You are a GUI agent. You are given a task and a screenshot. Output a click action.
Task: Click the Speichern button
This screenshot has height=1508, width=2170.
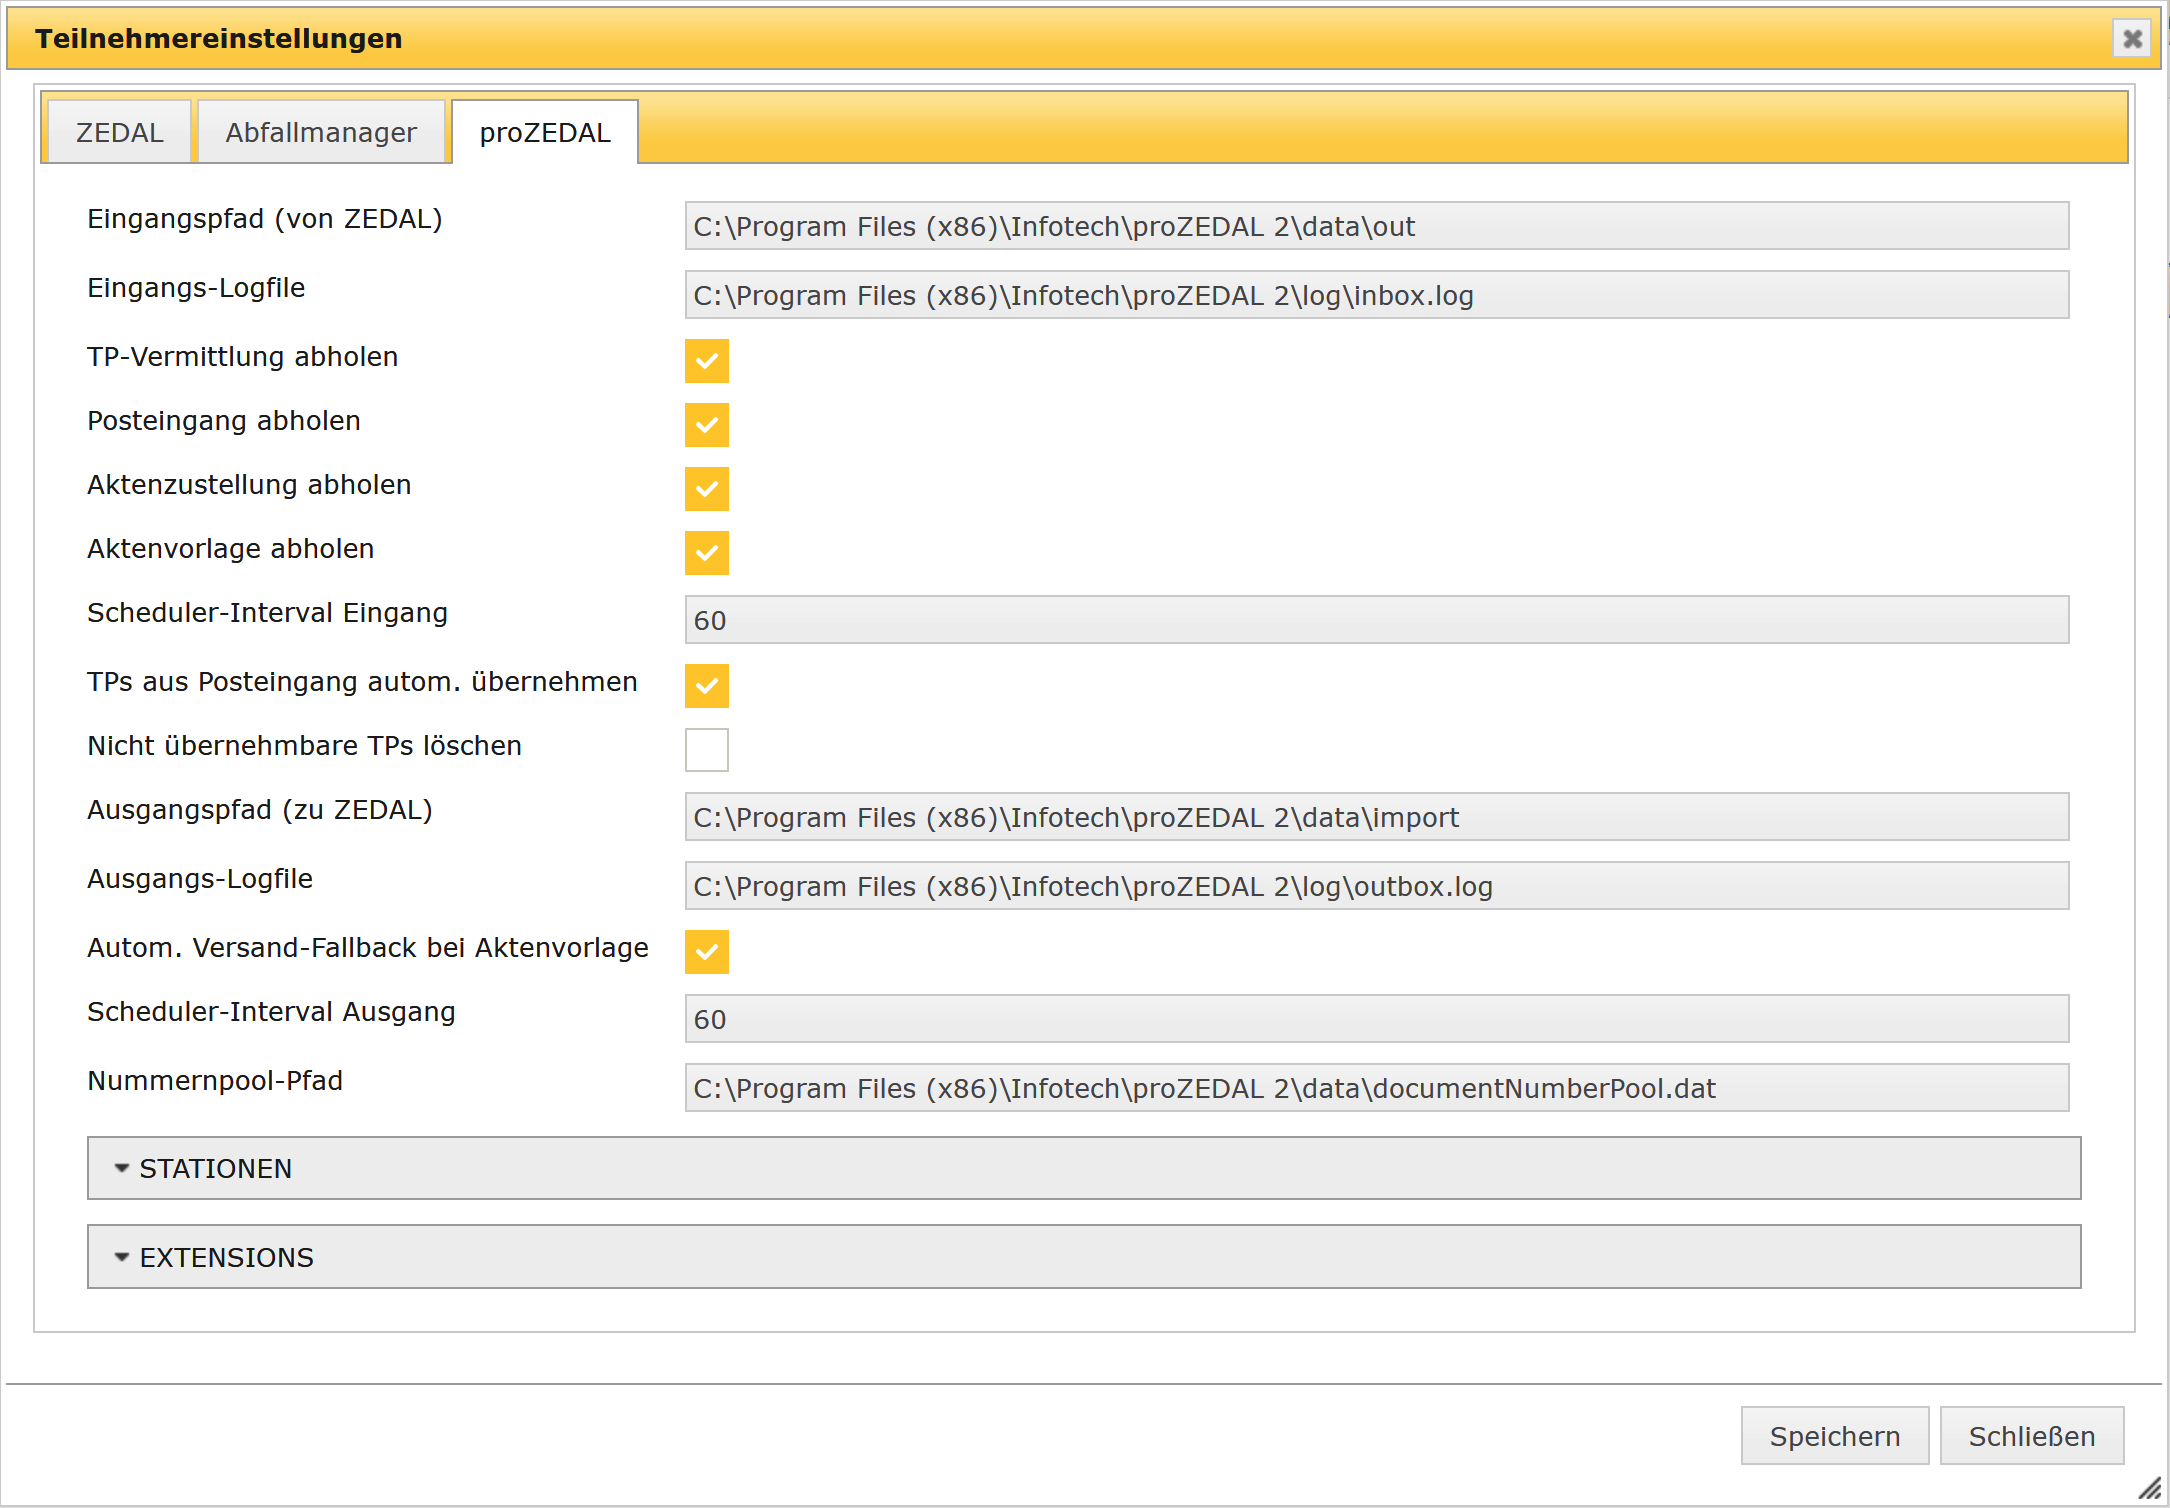click(x=1834, y=1436)
